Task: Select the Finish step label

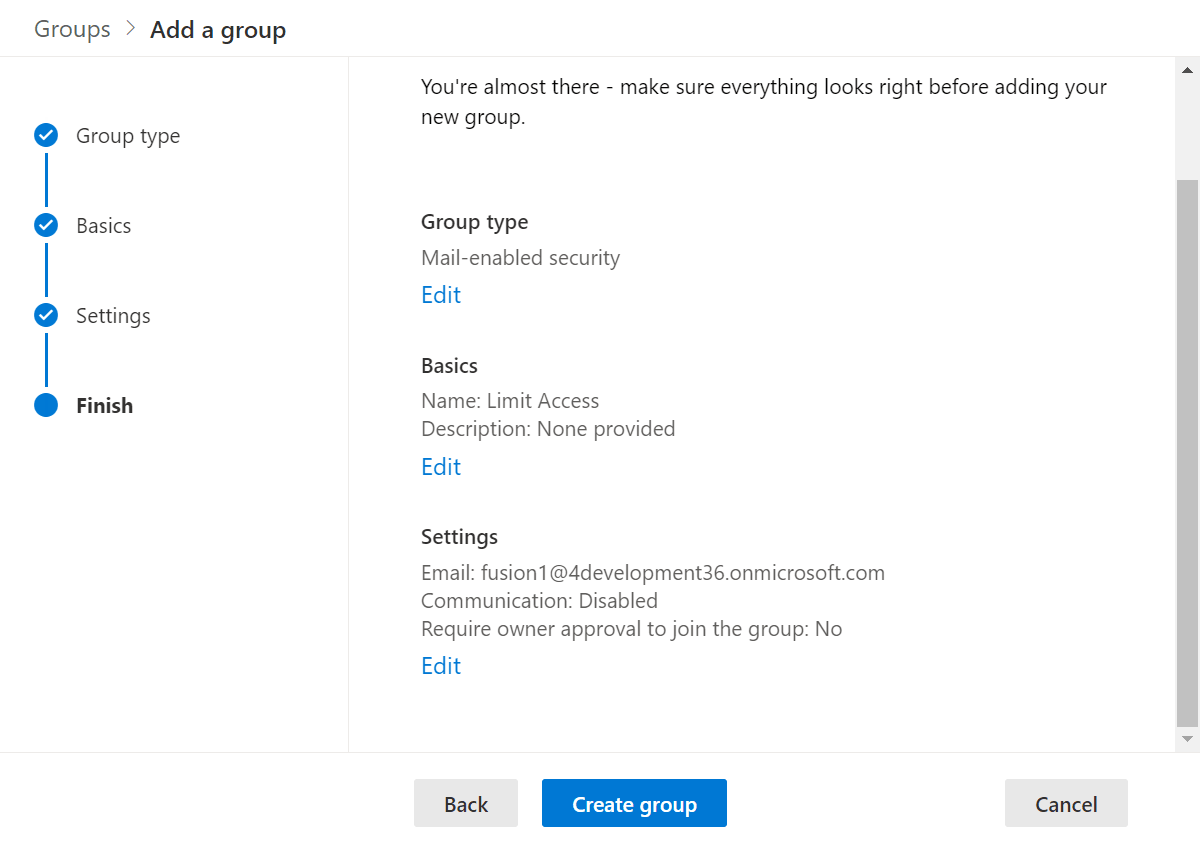Action: [104, 405]
